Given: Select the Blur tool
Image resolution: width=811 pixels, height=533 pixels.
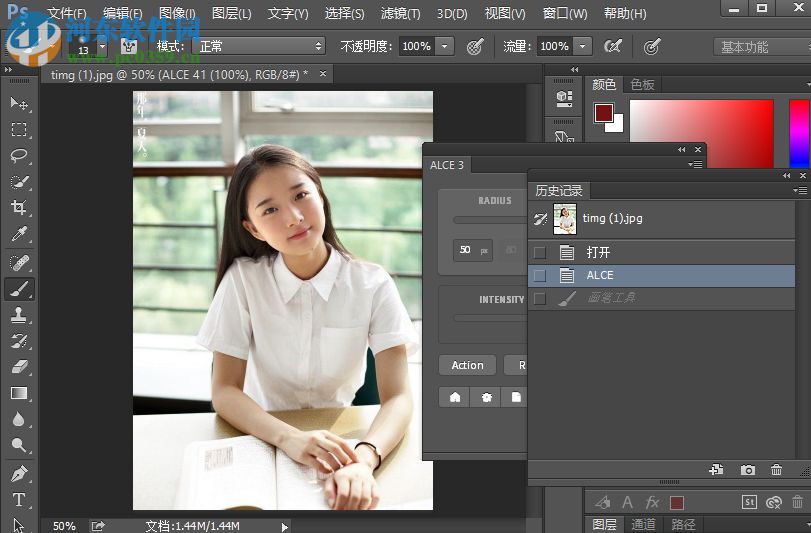Looking at the screenshot, I should coord(19,419).
